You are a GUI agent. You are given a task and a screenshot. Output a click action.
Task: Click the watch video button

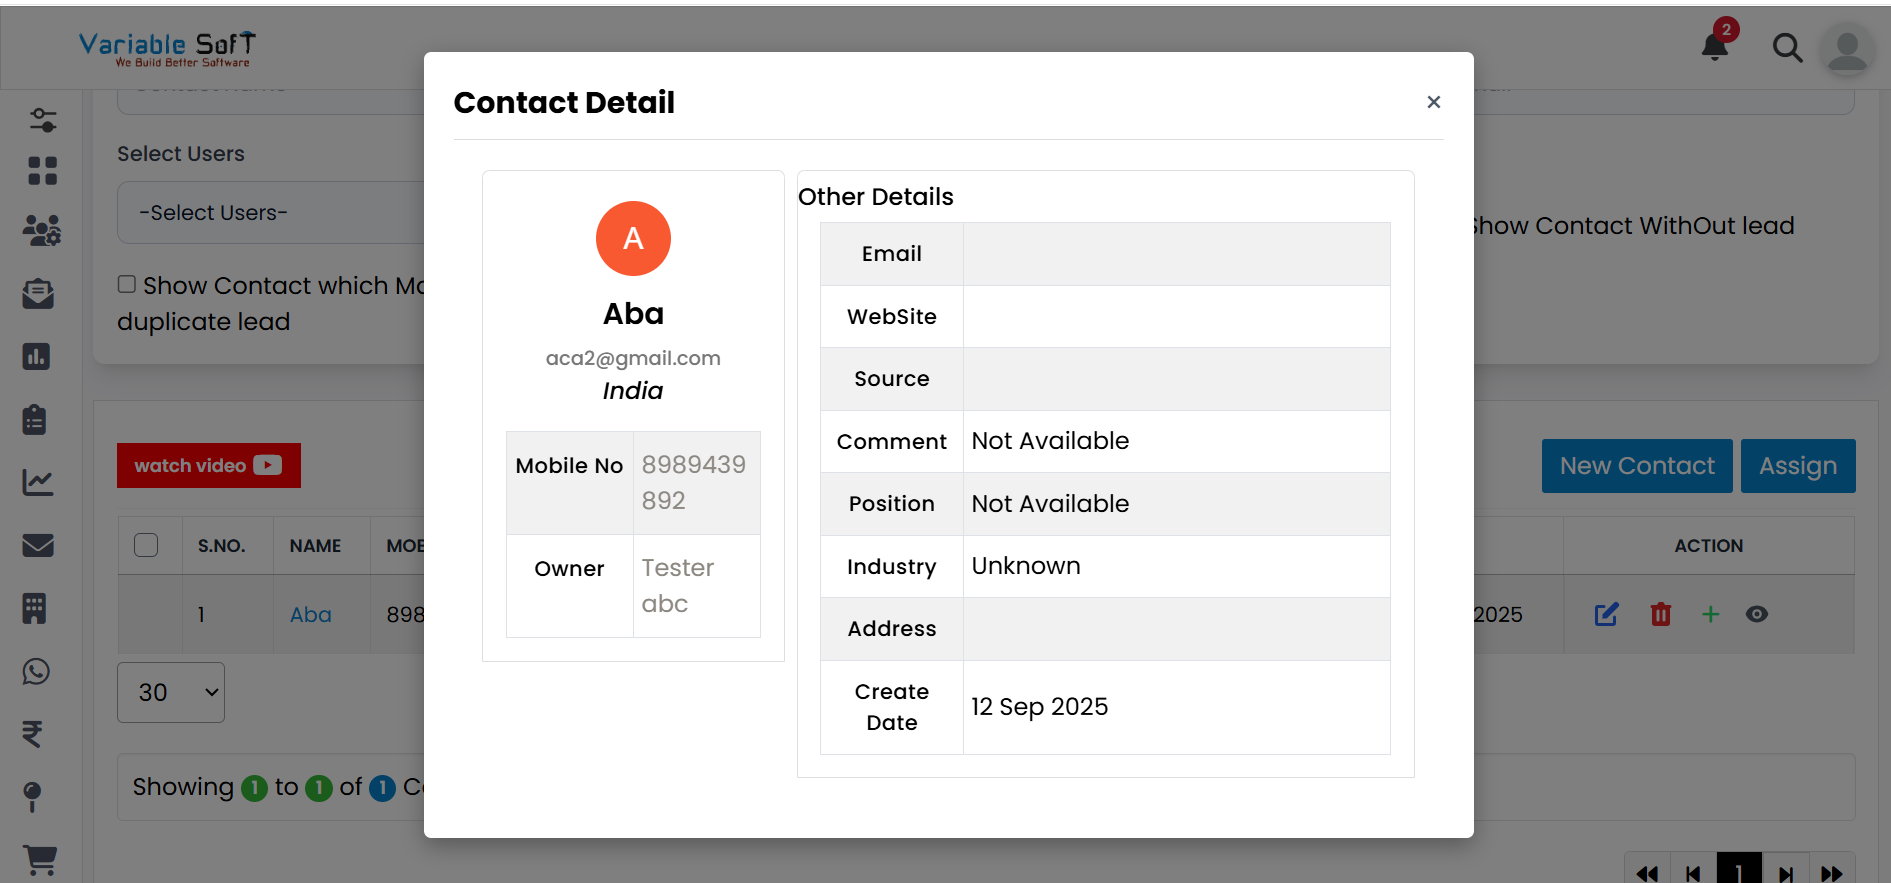209,465
